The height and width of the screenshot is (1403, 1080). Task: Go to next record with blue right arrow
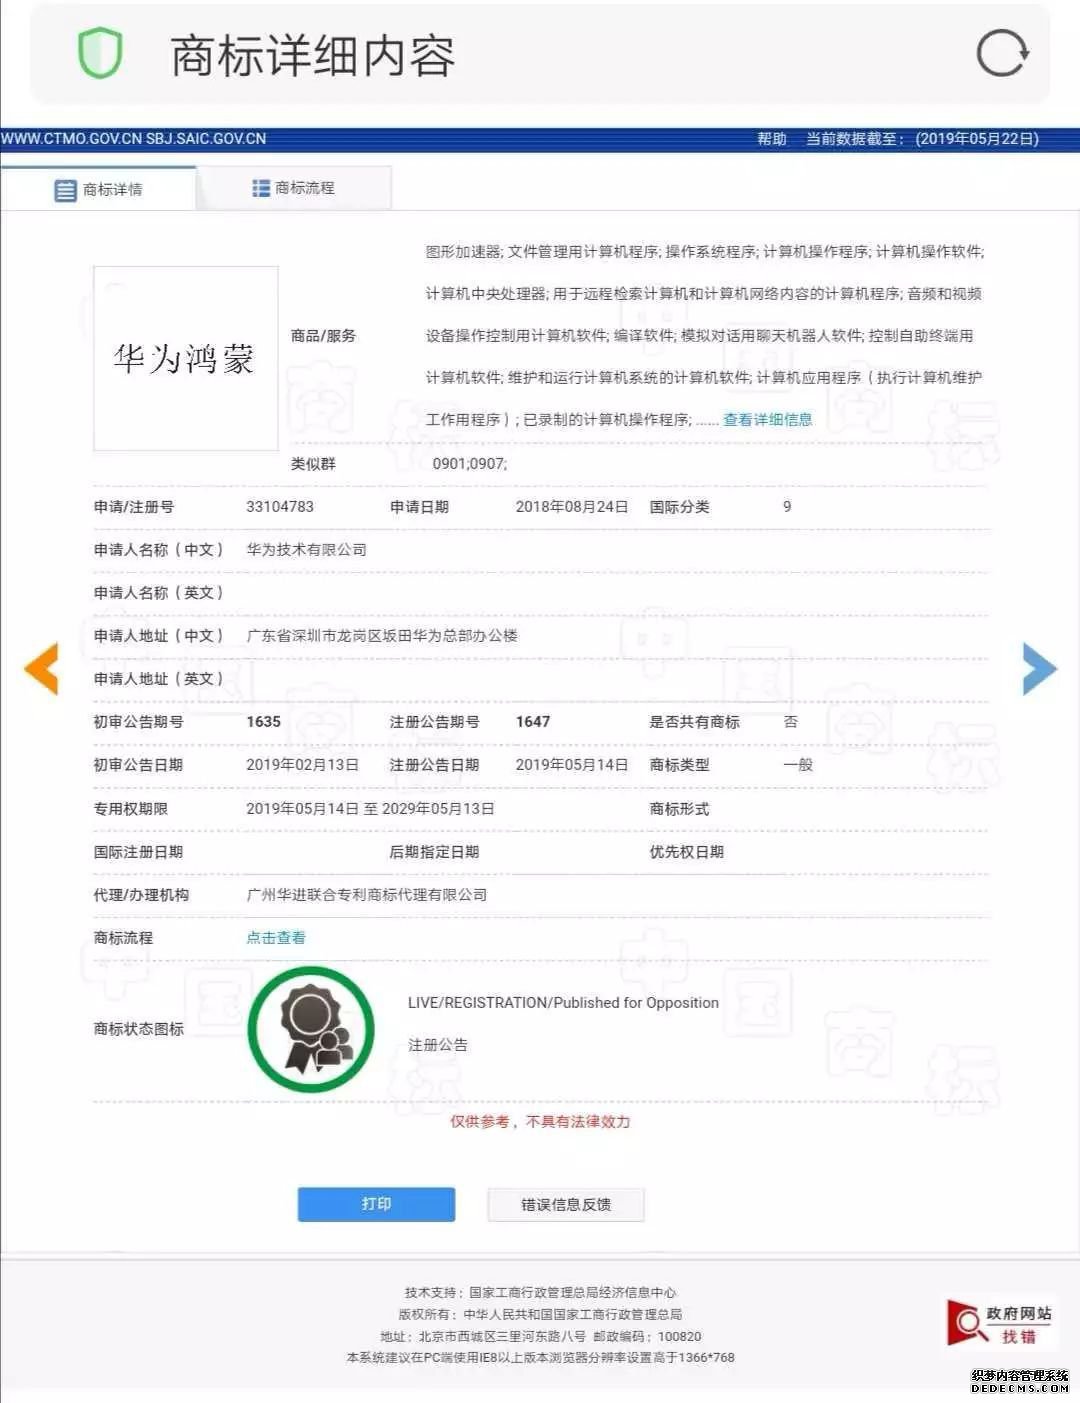(x=1039, y=669)
